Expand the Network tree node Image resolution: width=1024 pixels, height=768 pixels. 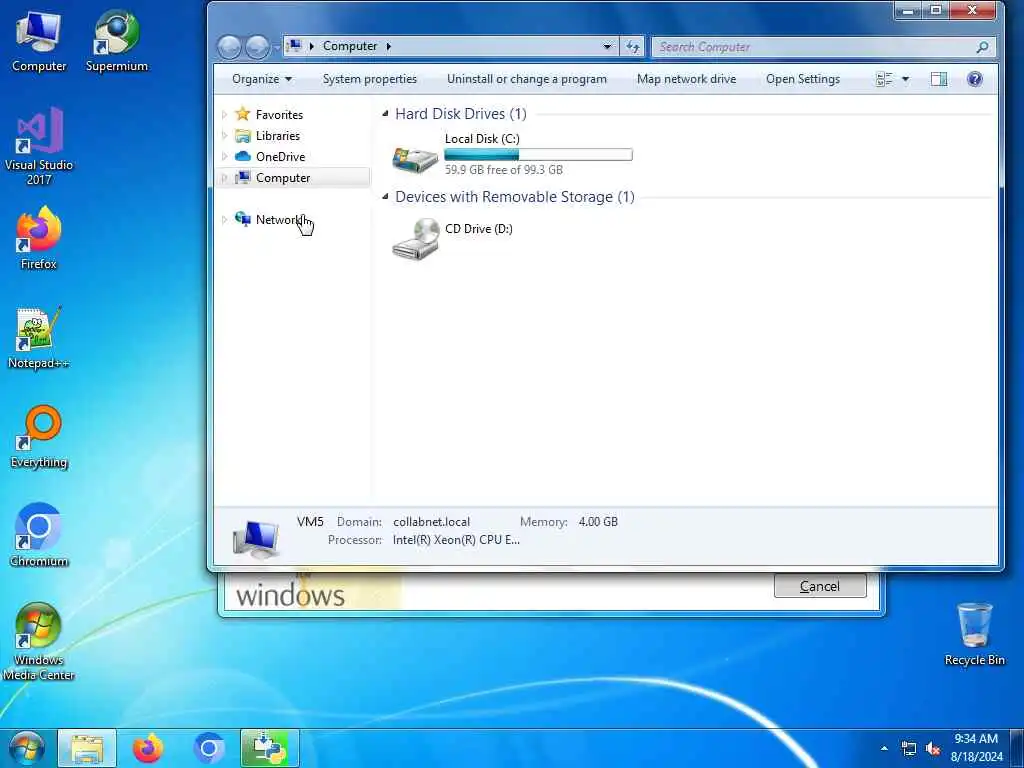tap(225, 219)
